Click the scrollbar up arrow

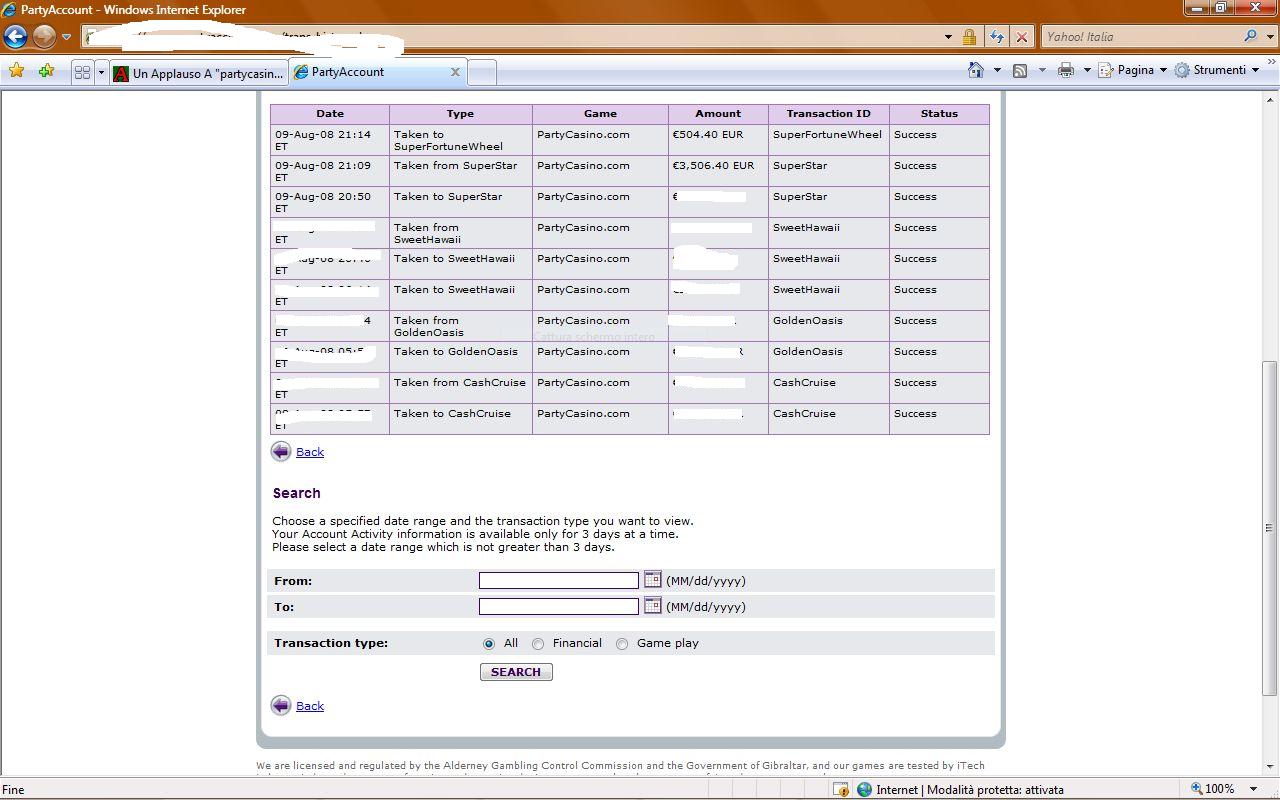pos(1271,99)
